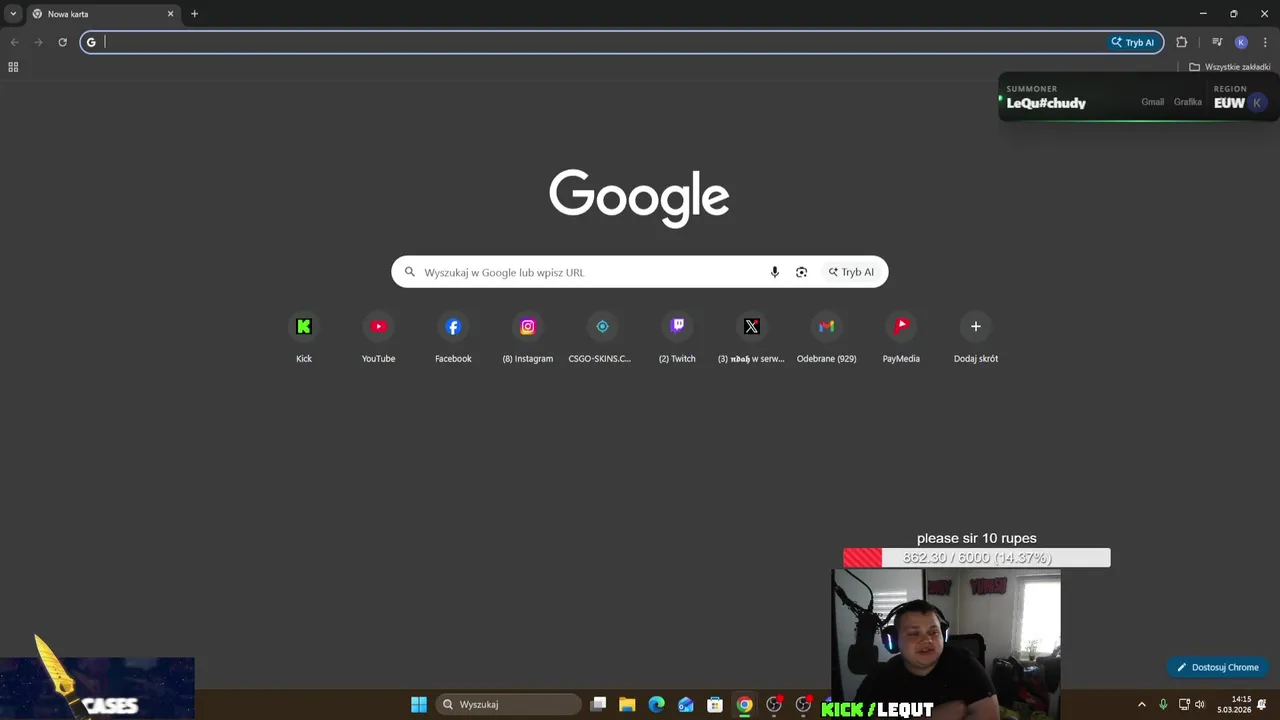1280x720 pixels.
Task: Open the volume control tray icon
Action: 1200,704
